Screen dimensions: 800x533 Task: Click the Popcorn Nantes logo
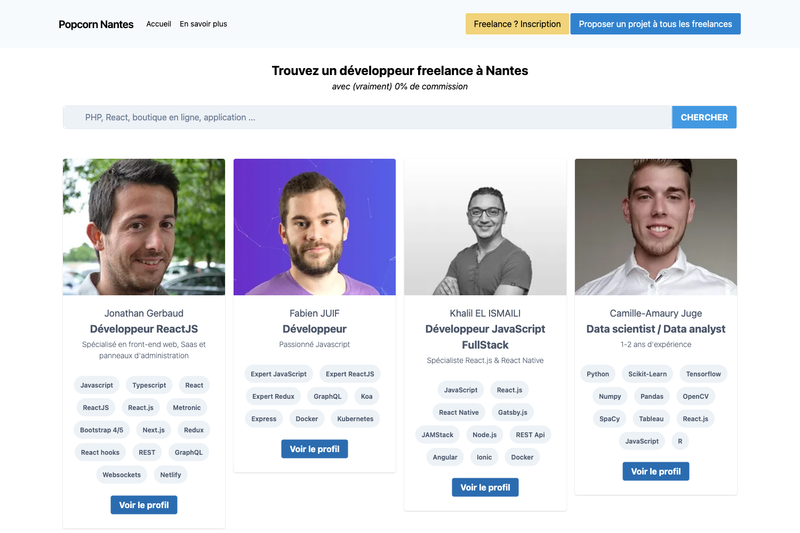click(96, 24)
